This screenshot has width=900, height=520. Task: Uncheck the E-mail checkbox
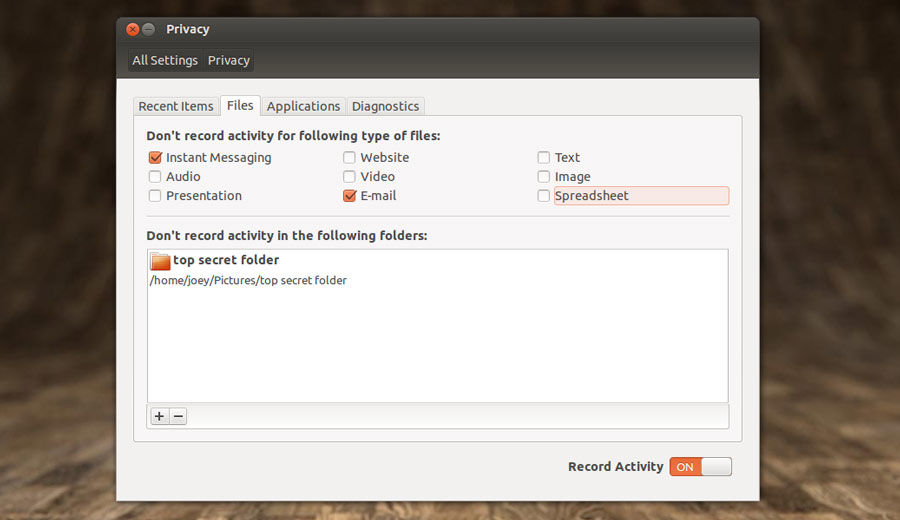point(349,196)
